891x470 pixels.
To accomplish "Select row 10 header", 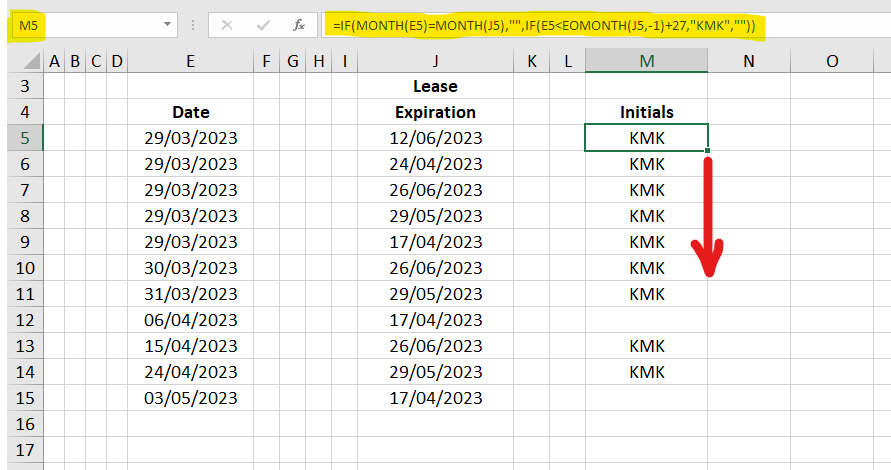I will [x=25, y=268].
